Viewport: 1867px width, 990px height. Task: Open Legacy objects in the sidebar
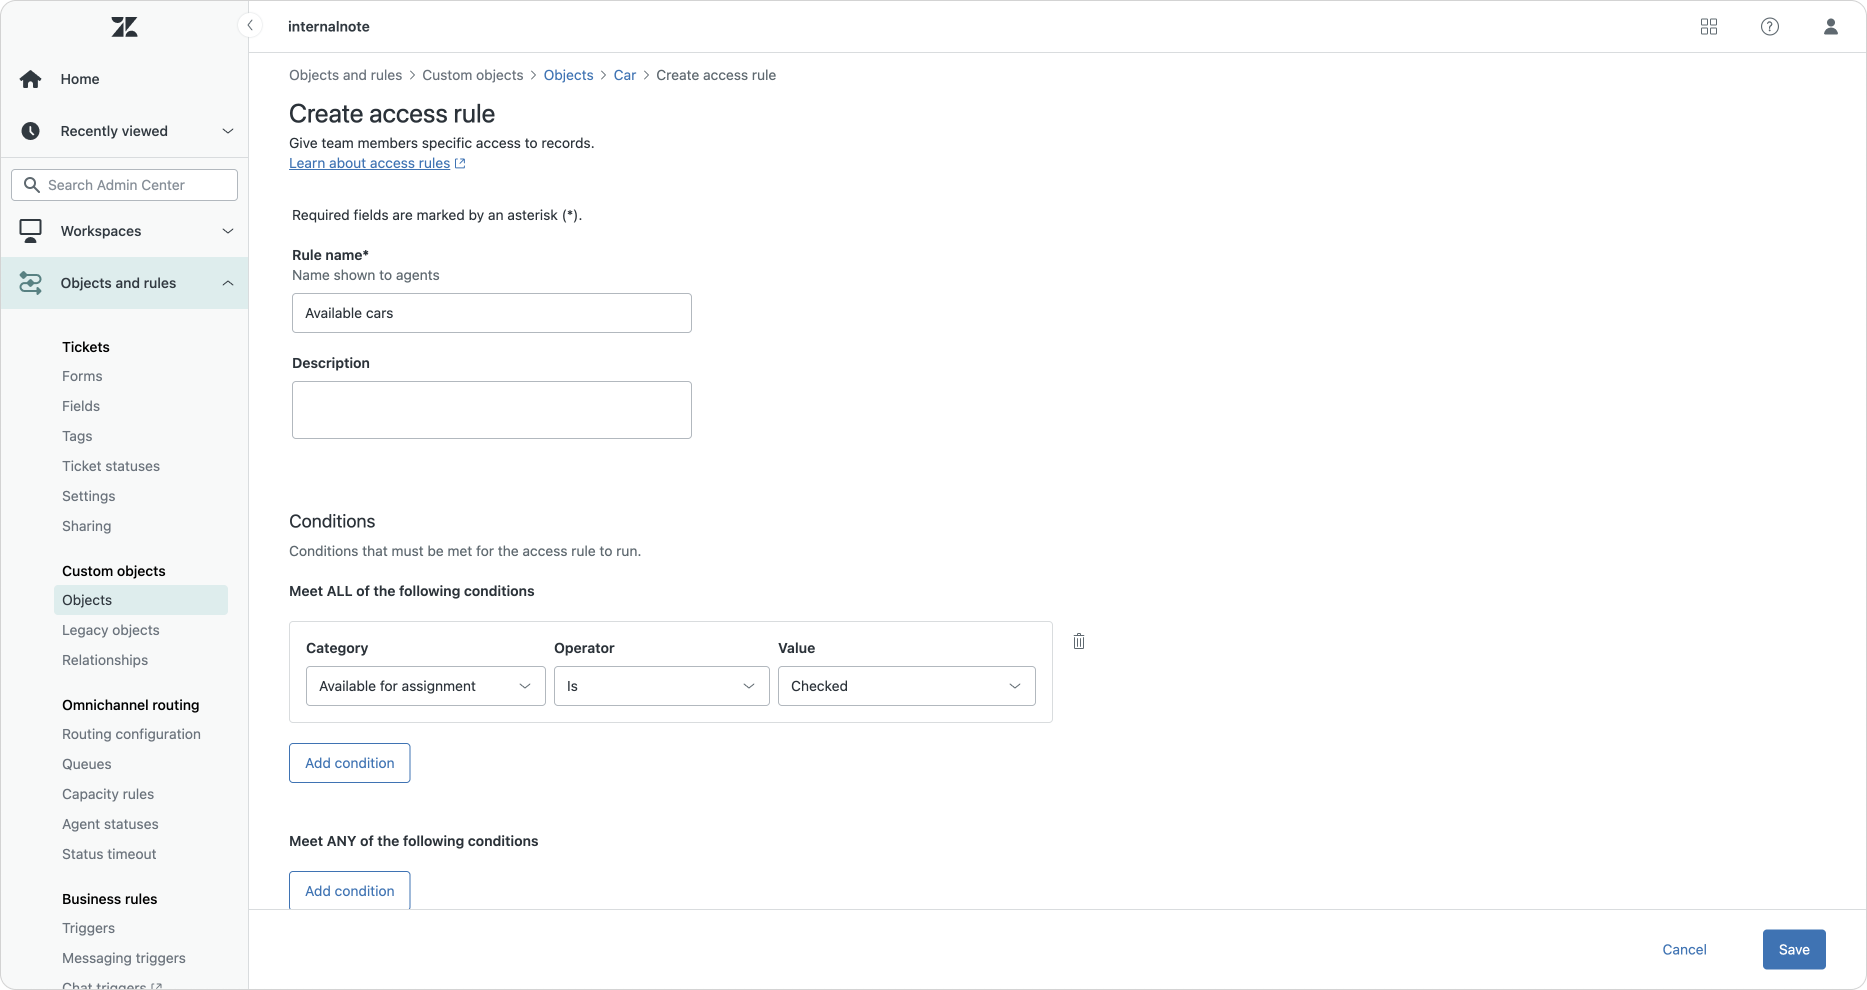tap(111, 630)
